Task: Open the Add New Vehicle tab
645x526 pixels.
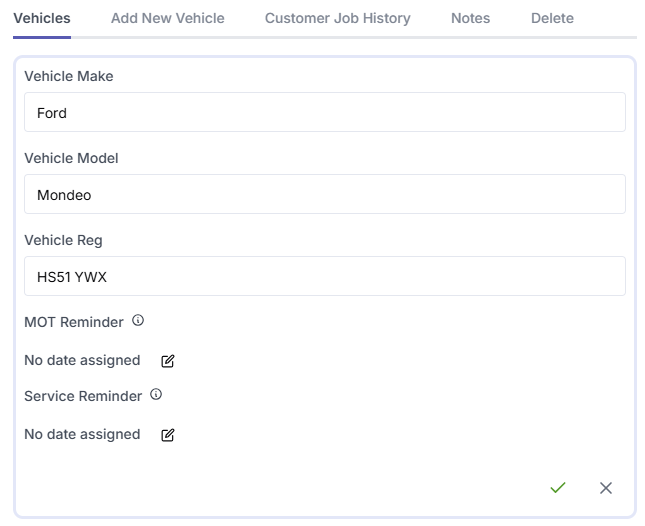Action: [x=168, y=18]
